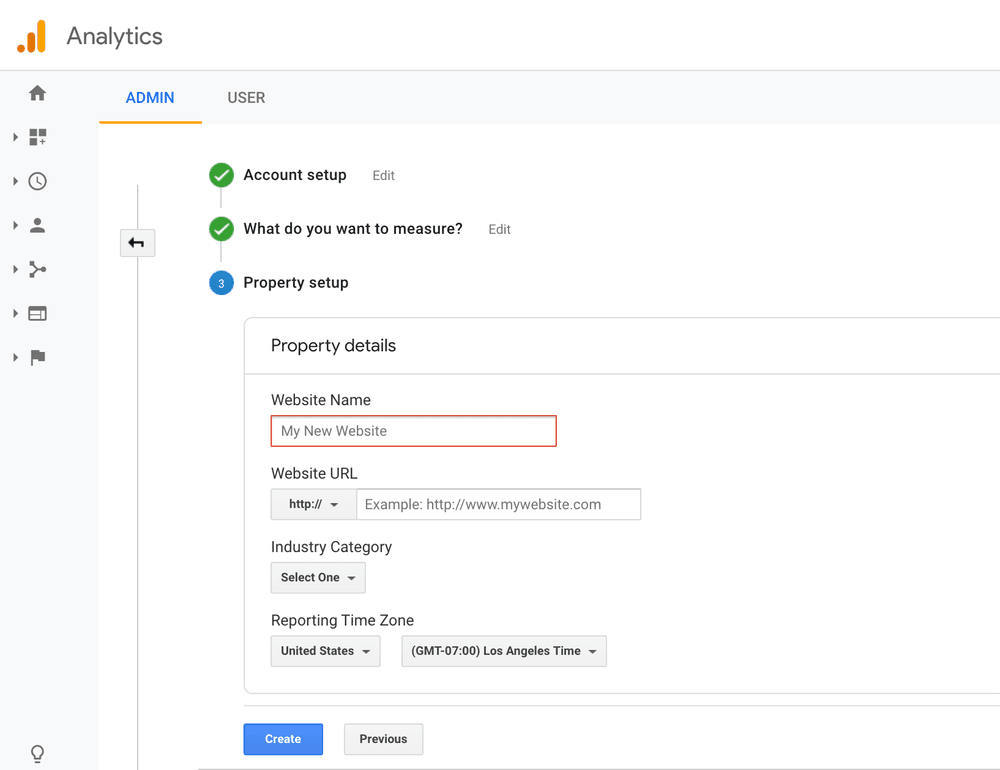The height and width of the screenshot is (770, 1000).
Task: Open the Home icon in the sidebar
Action: [37, 92]
